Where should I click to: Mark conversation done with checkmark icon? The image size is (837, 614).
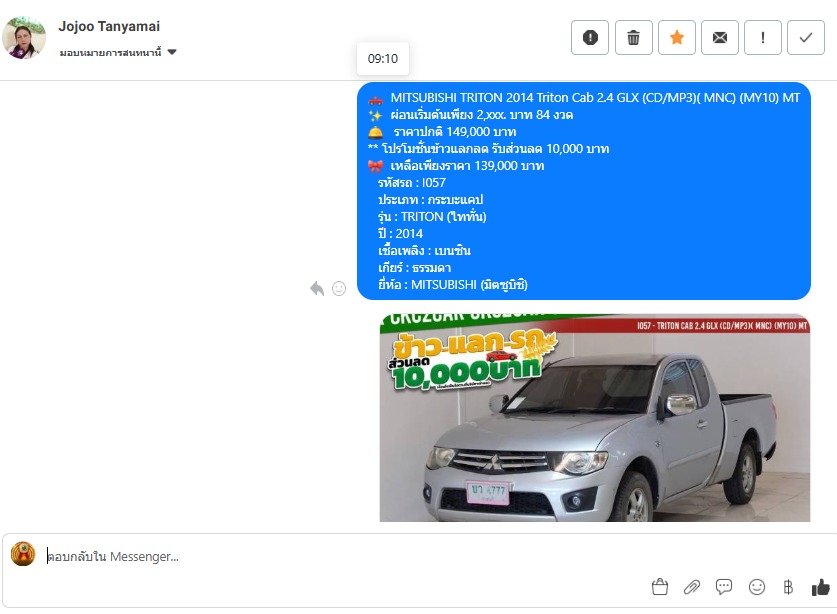(x=806, y=37)
